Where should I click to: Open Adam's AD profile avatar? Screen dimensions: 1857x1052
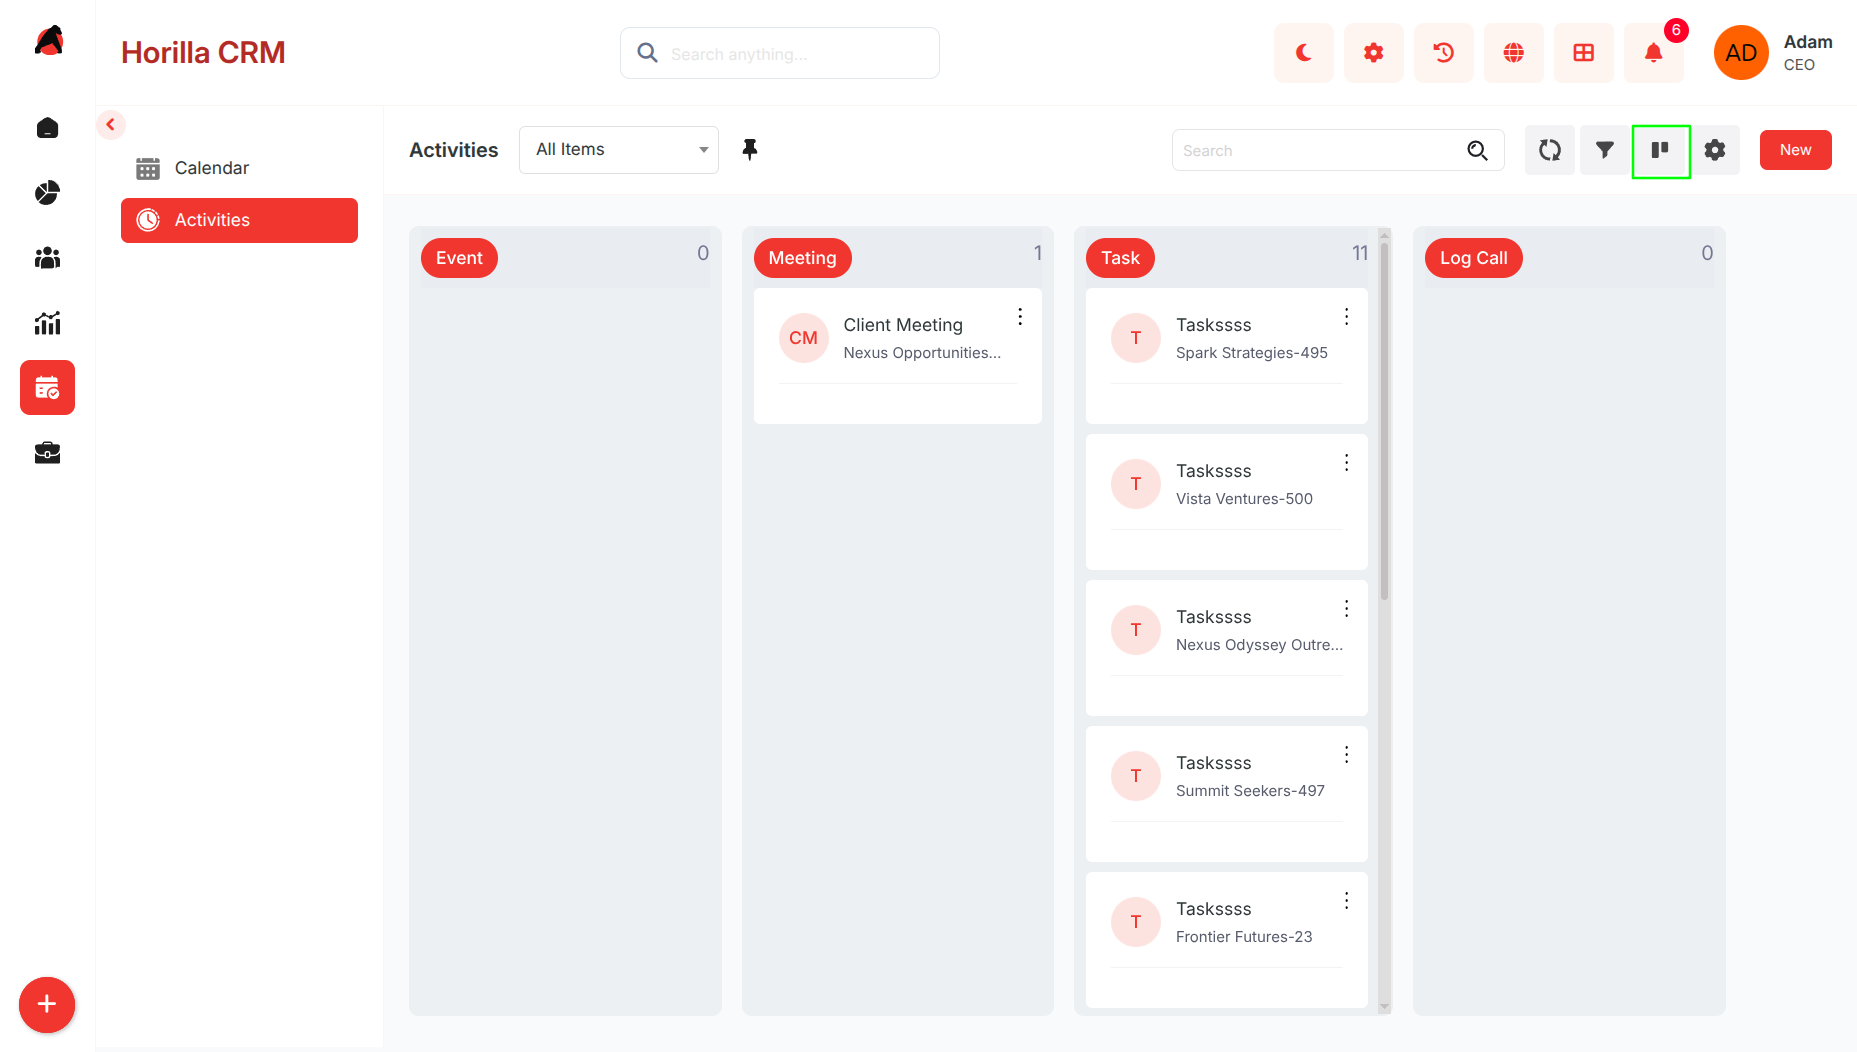[x=1741, y=53]
